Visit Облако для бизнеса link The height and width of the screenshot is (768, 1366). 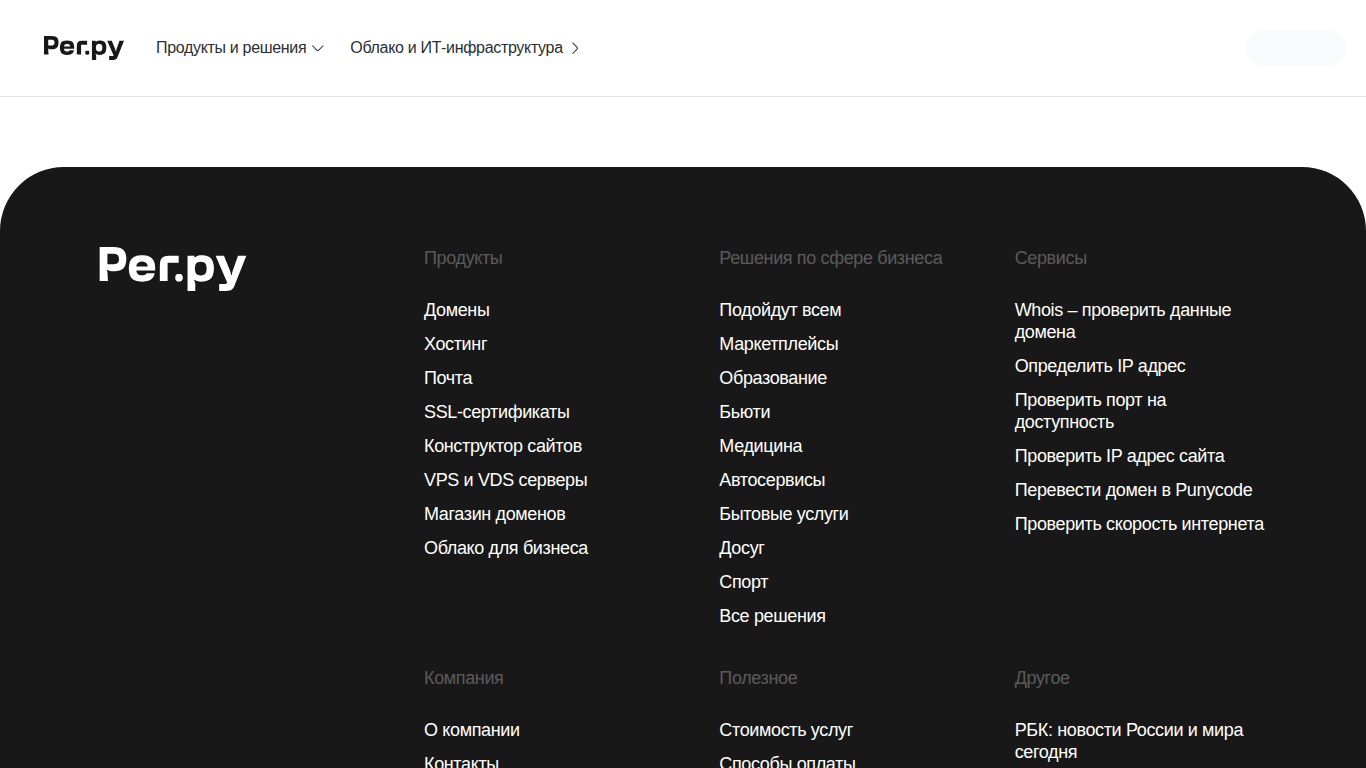tap(506, 548)
